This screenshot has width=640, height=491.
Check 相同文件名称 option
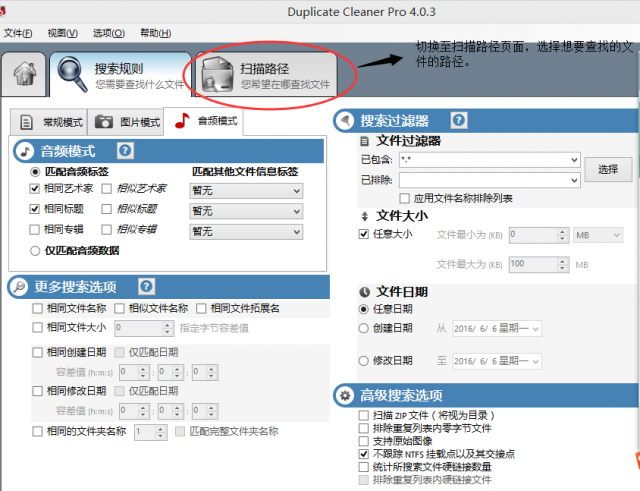(37, 309)
